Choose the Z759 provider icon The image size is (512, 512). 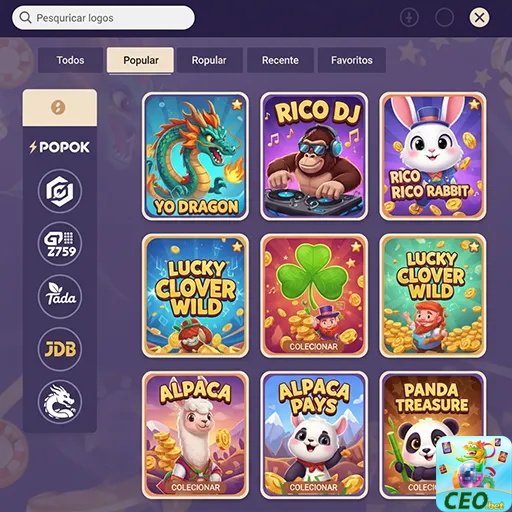point(60,244)
